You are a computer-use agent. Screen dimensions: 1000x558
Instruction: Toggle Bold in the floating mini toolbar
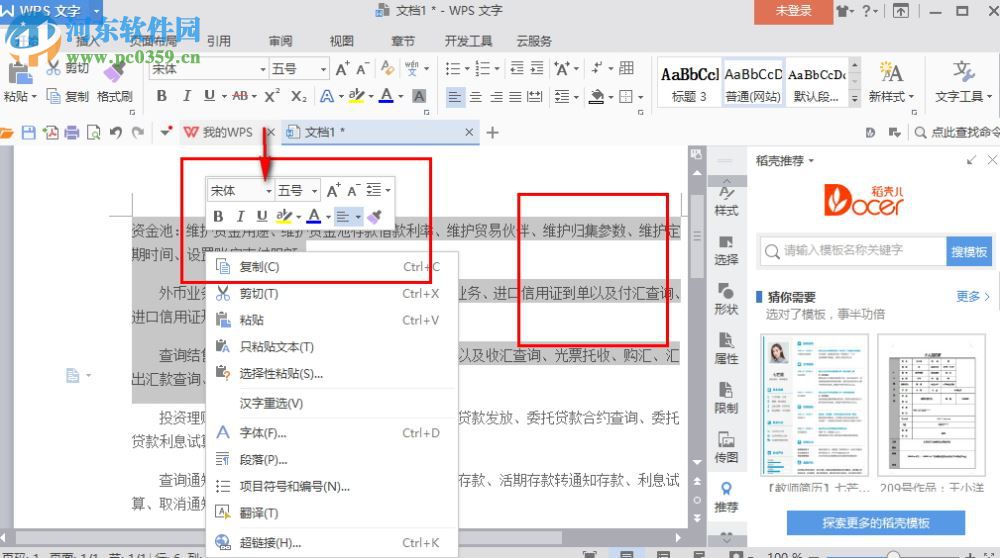pos(218,216)
